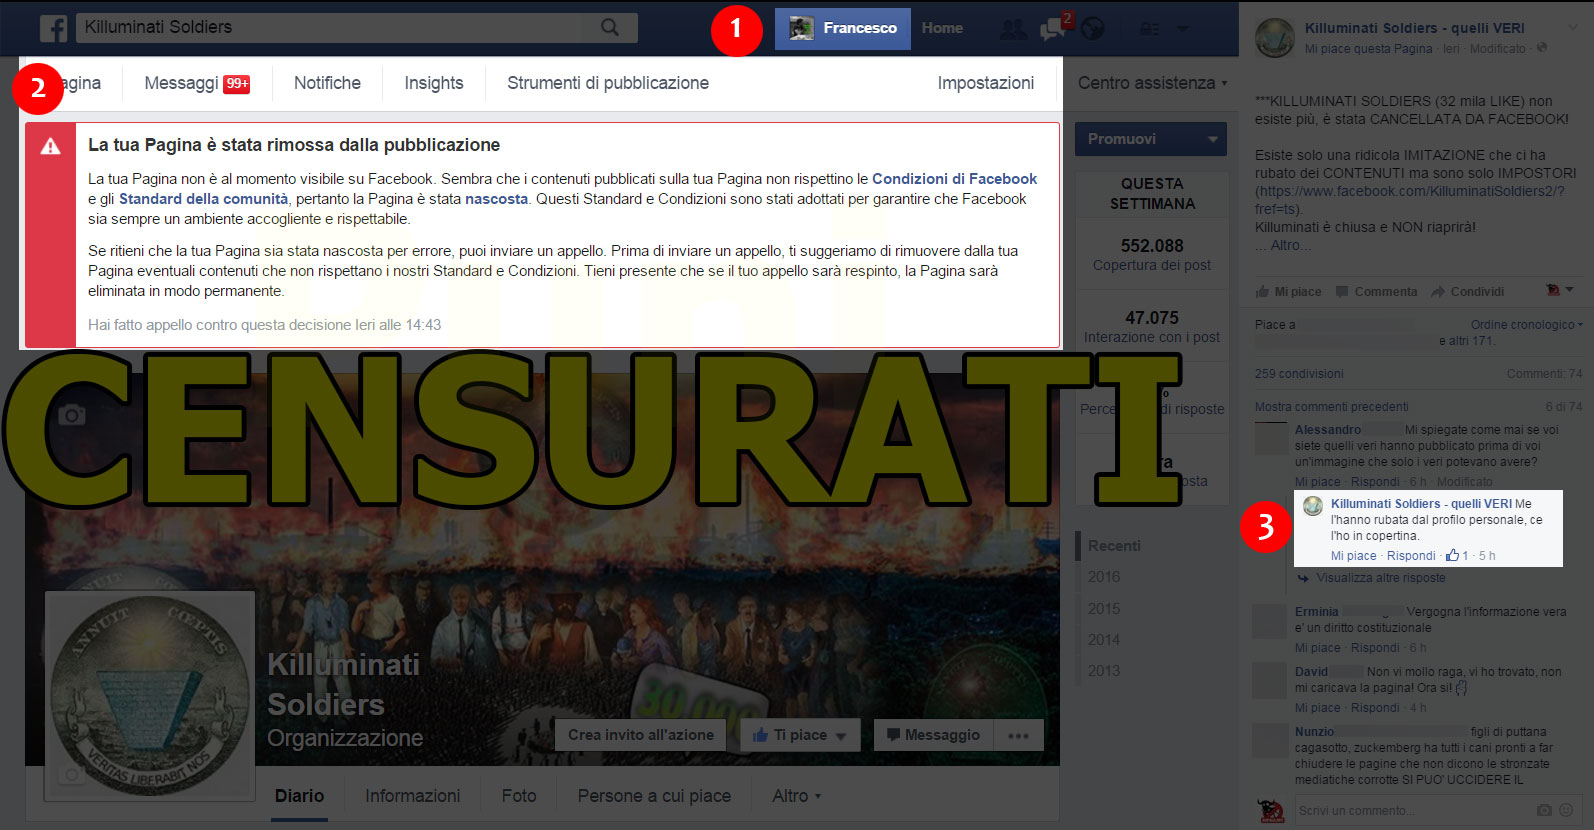Click the cover photo camera icon
The height and width of the screenshot is (830, 1594).
(72, 415)
